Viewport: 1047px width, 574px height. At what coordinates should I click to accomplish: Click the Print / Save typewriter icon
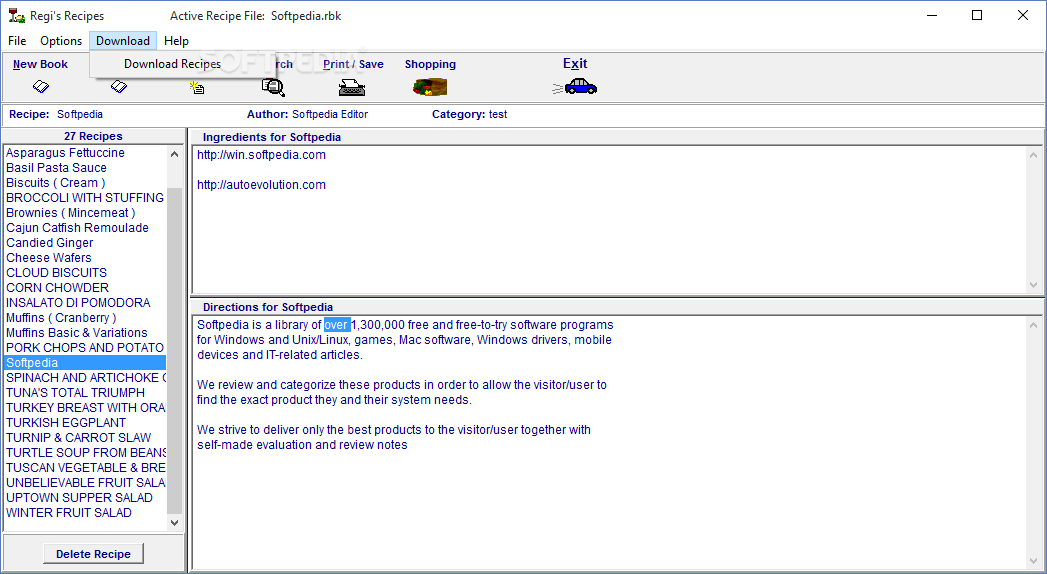[x=352, y=87]
